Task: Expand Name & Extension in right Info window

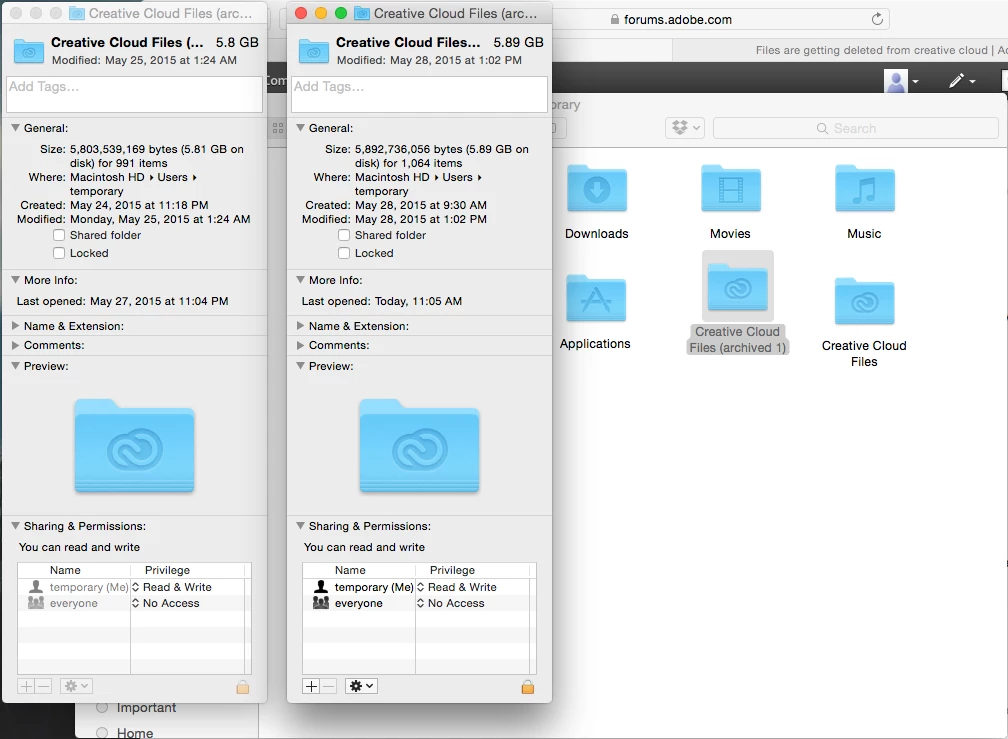Action: tap(300, 326)
